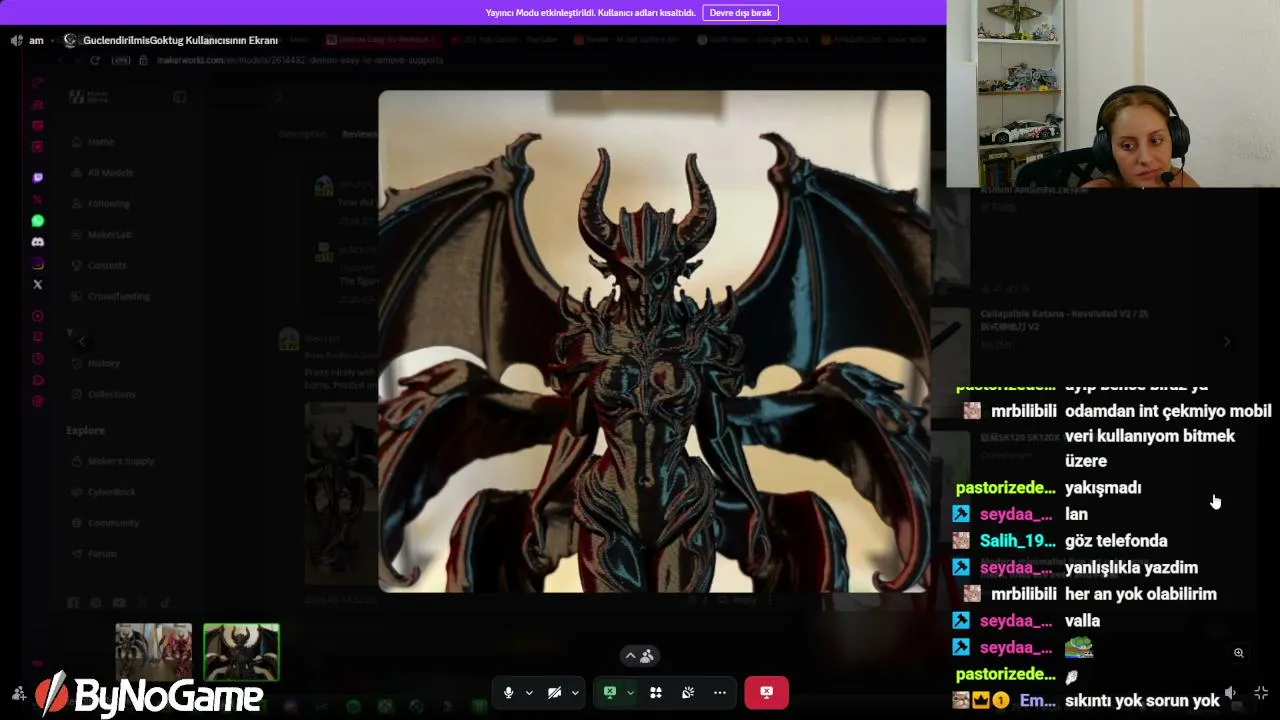Open CyberBrick in Explore section
The width and height of the screenshot is (1280, 720).
[111, 492]
